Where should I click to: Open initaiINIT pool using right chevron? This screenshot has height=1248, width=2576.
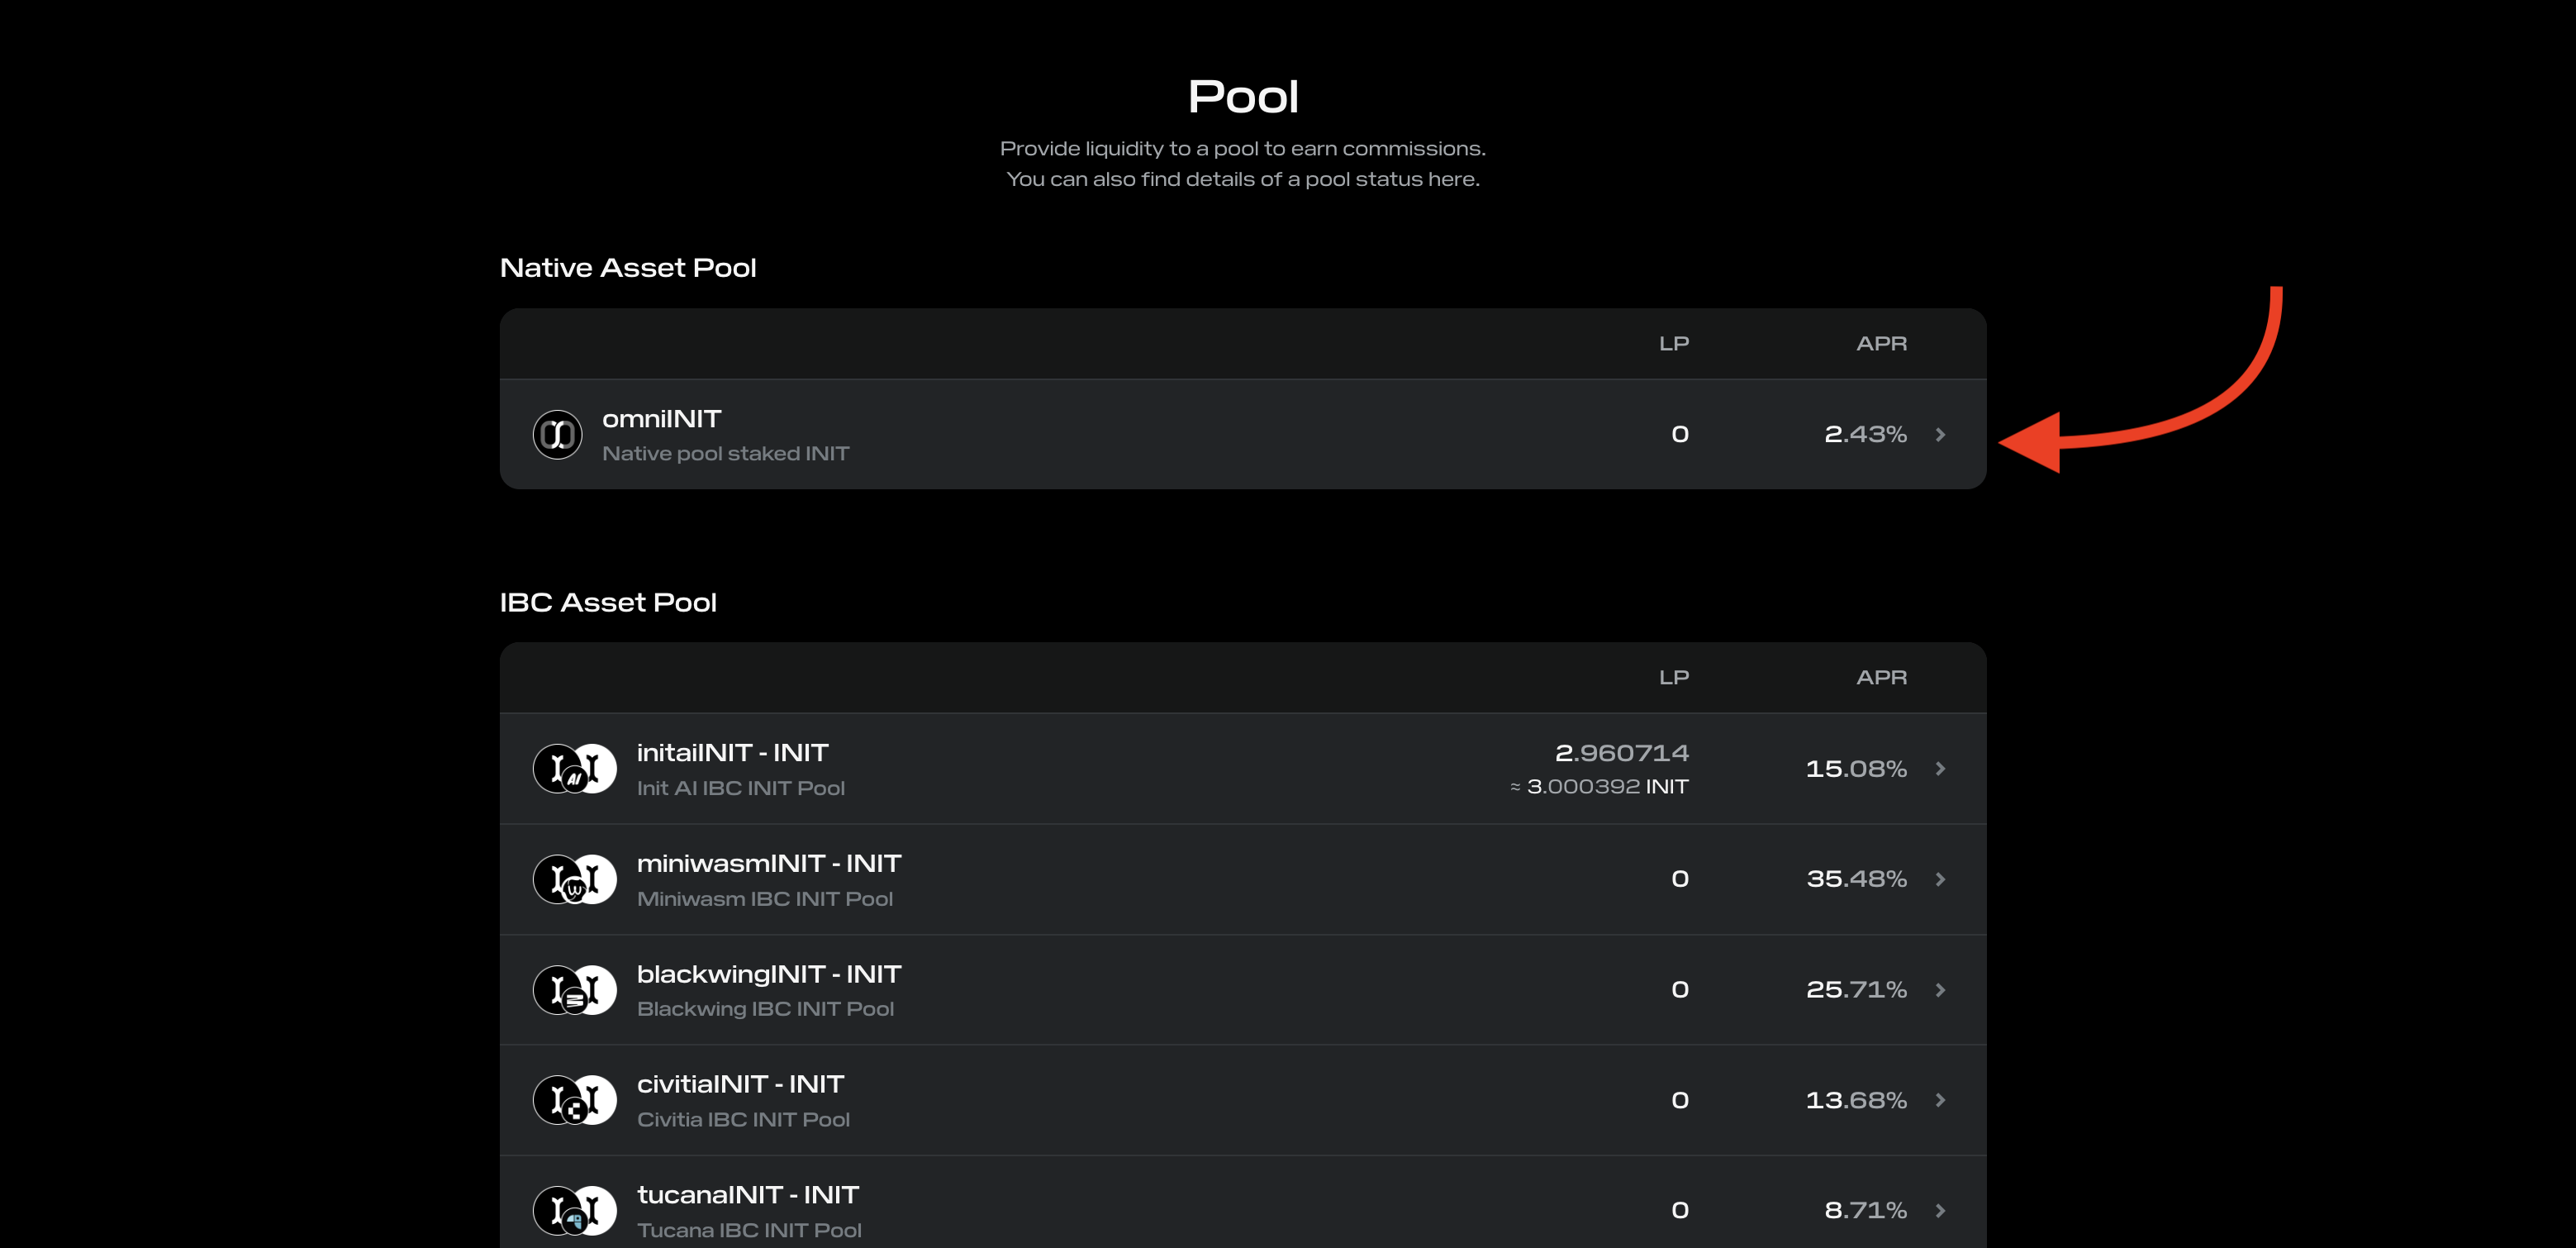1940,769
